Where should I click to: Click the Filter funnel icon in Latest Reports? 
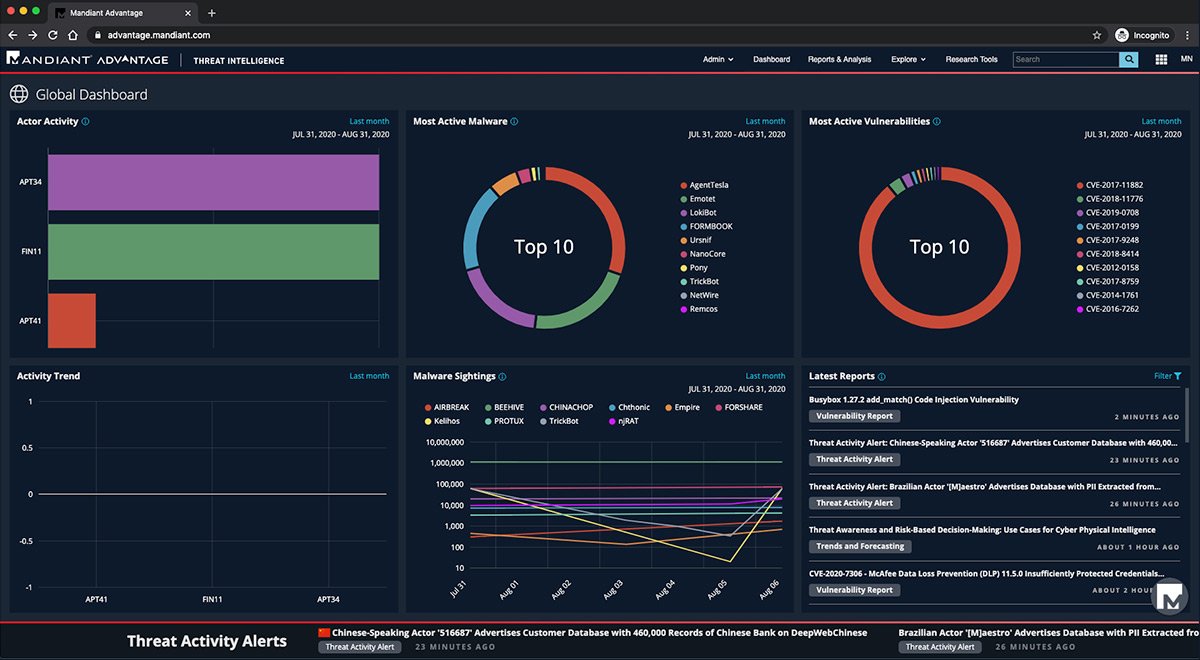point(1178,376)
